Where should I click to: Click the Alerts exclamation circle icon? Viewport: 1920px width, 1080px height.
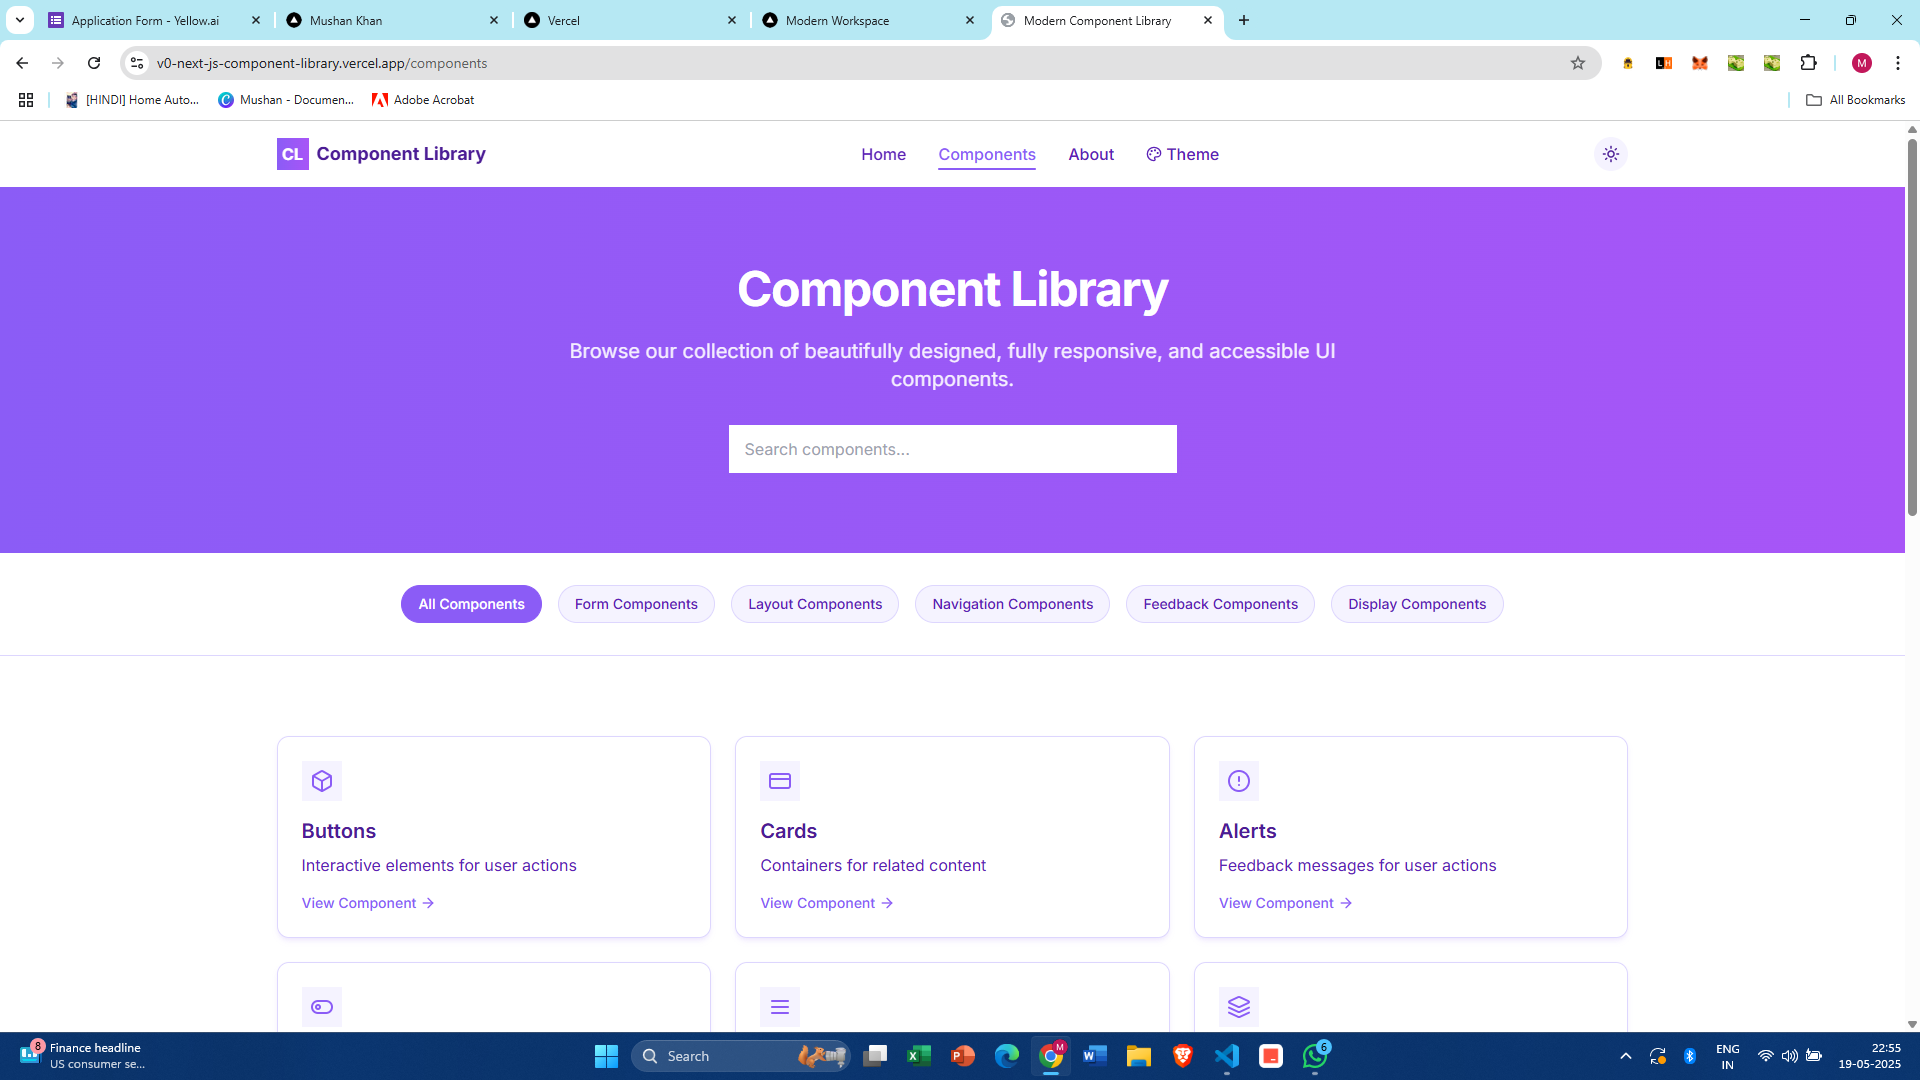[x=1238, y=781]
